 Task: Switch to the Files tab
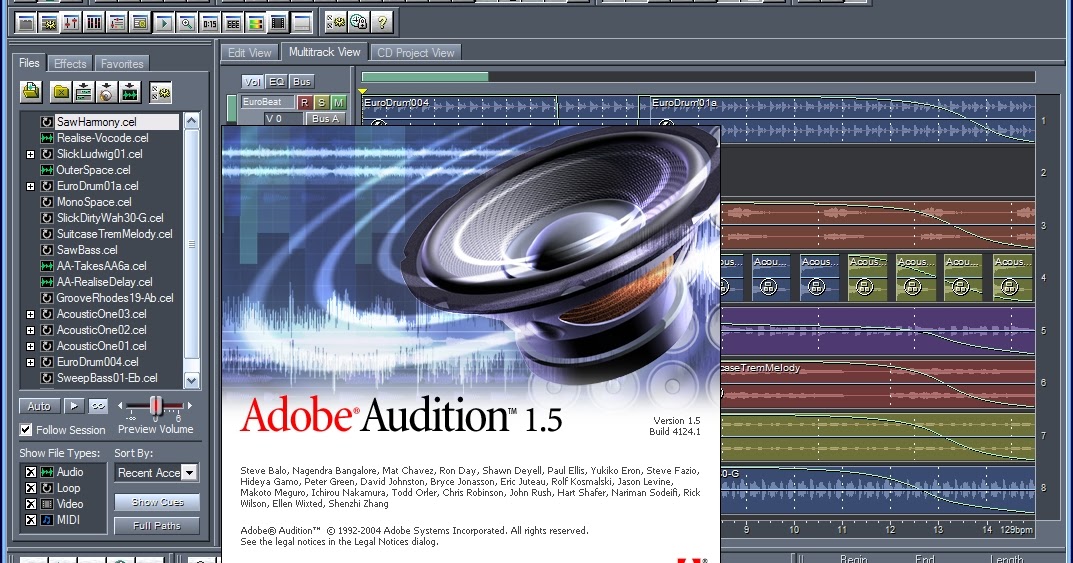click(x=29, y=63)
